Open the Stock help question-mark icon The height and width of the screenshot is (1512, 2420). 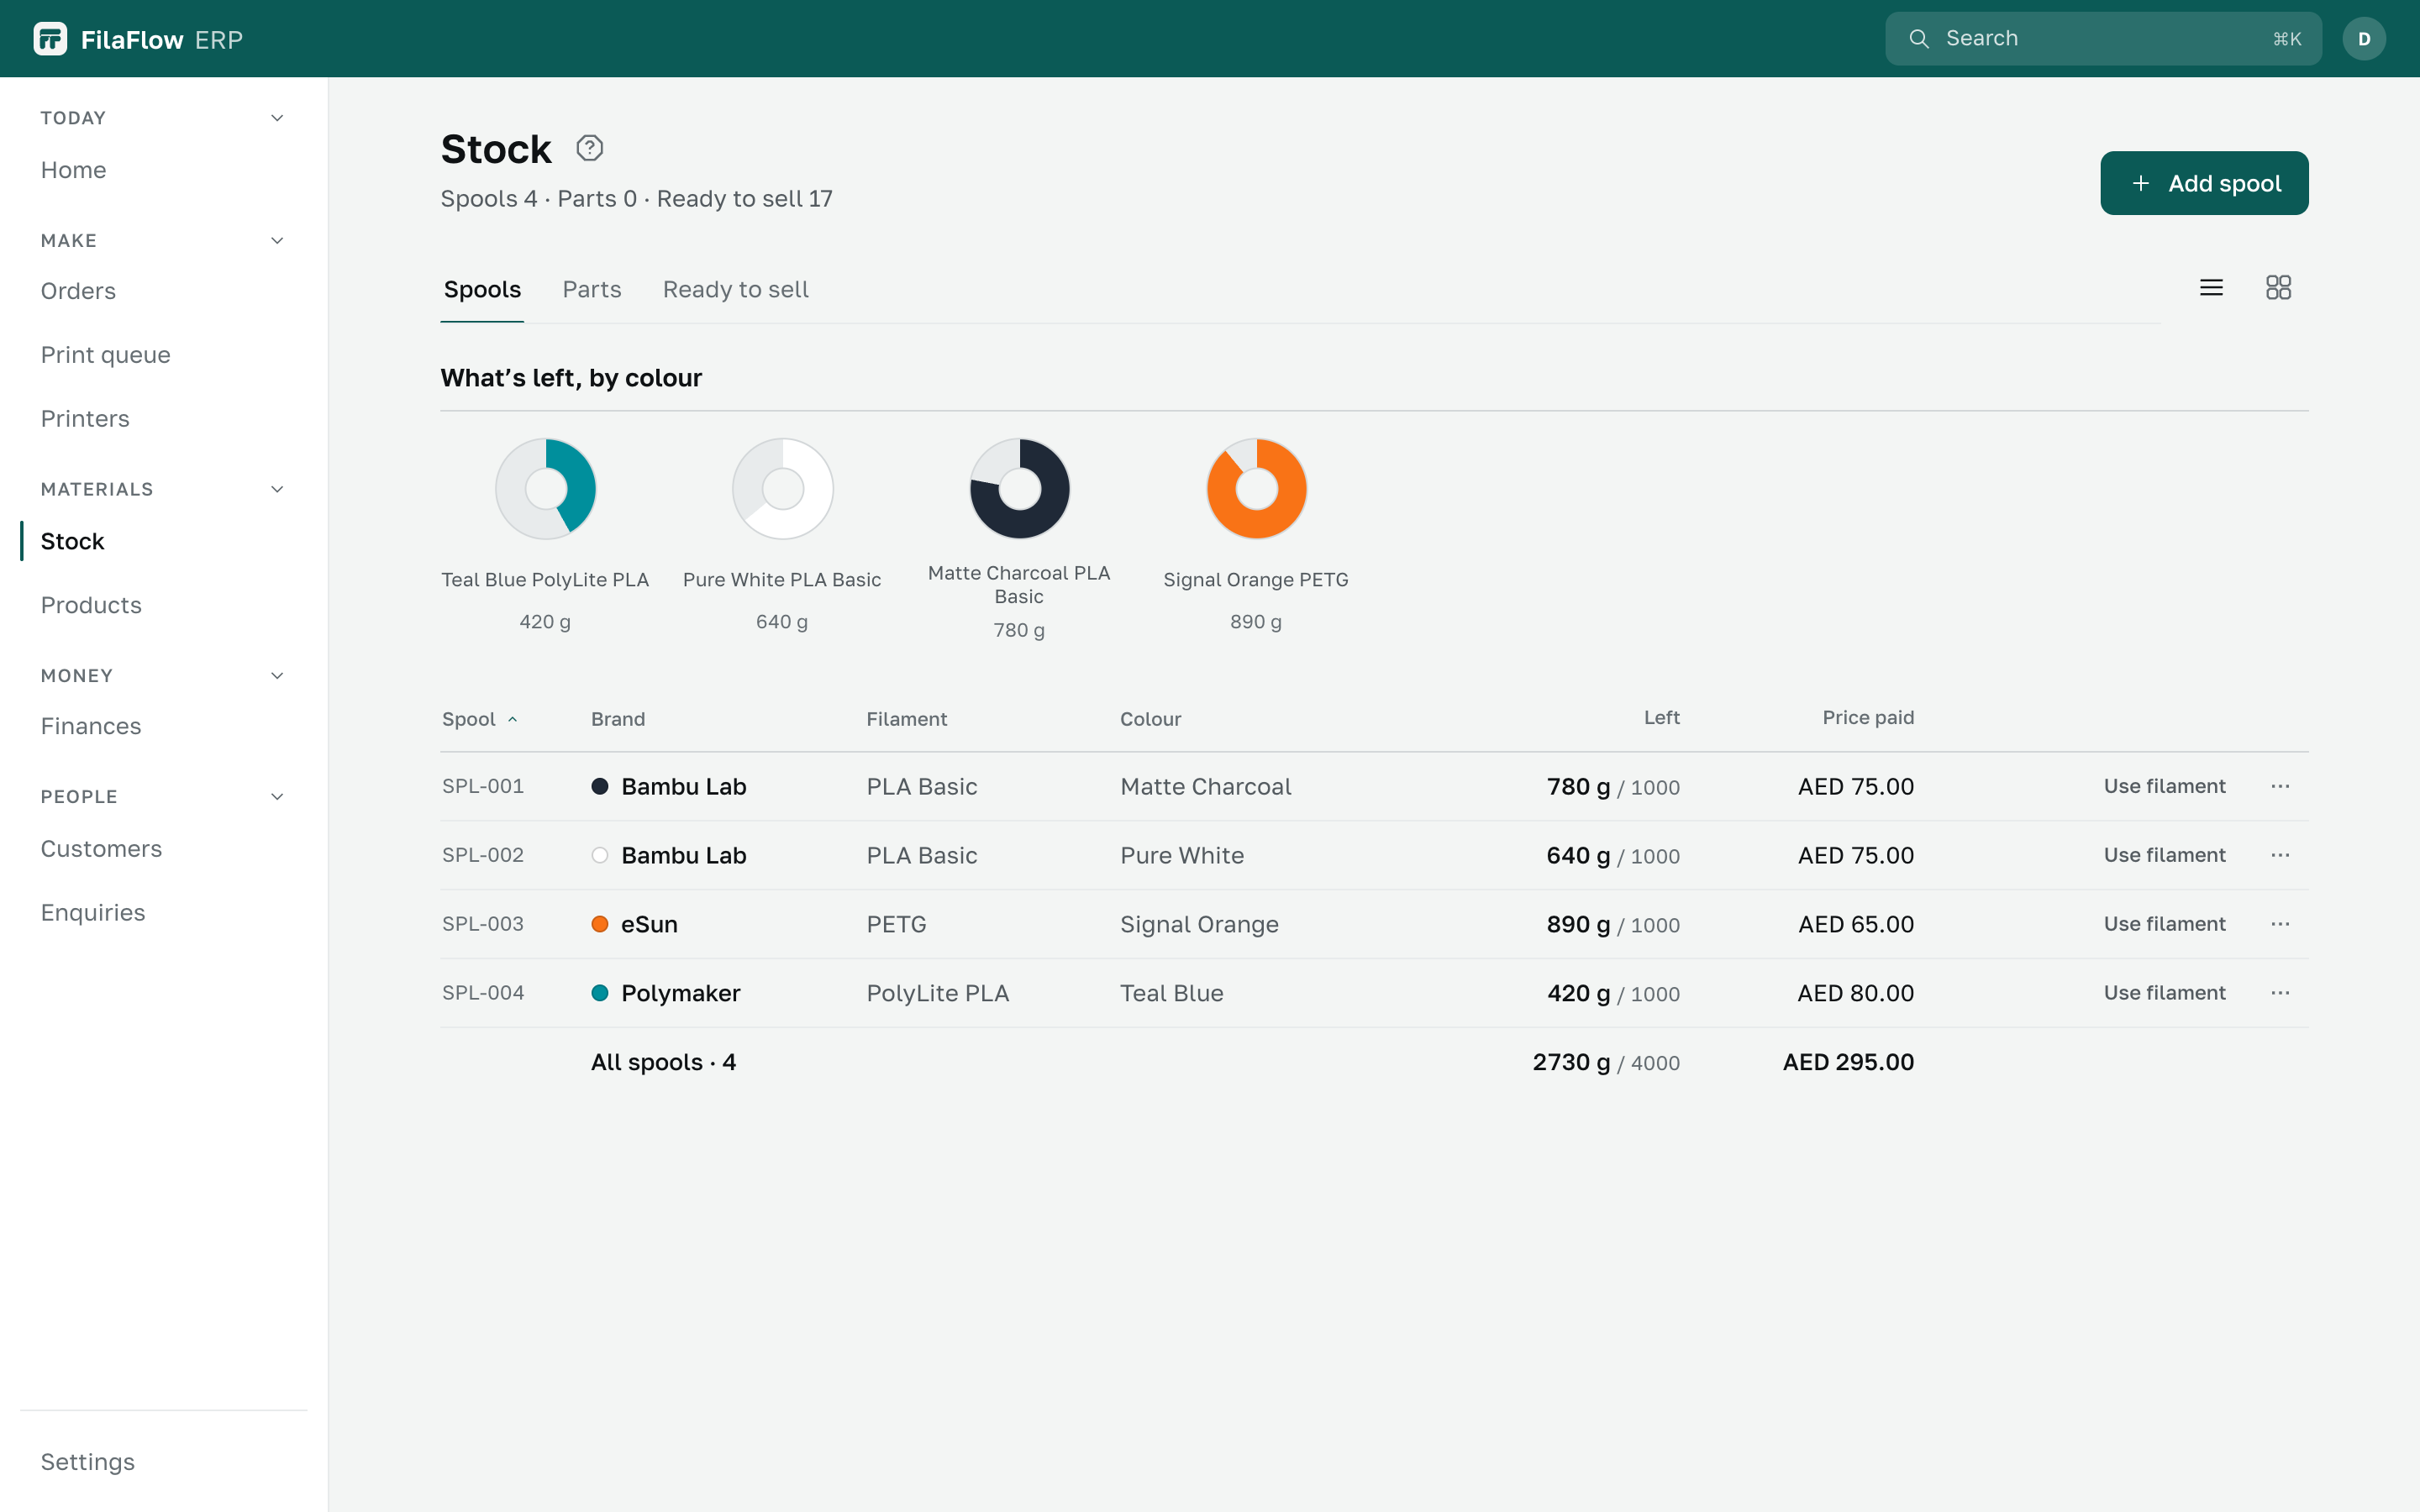click(x=589, y=148)
